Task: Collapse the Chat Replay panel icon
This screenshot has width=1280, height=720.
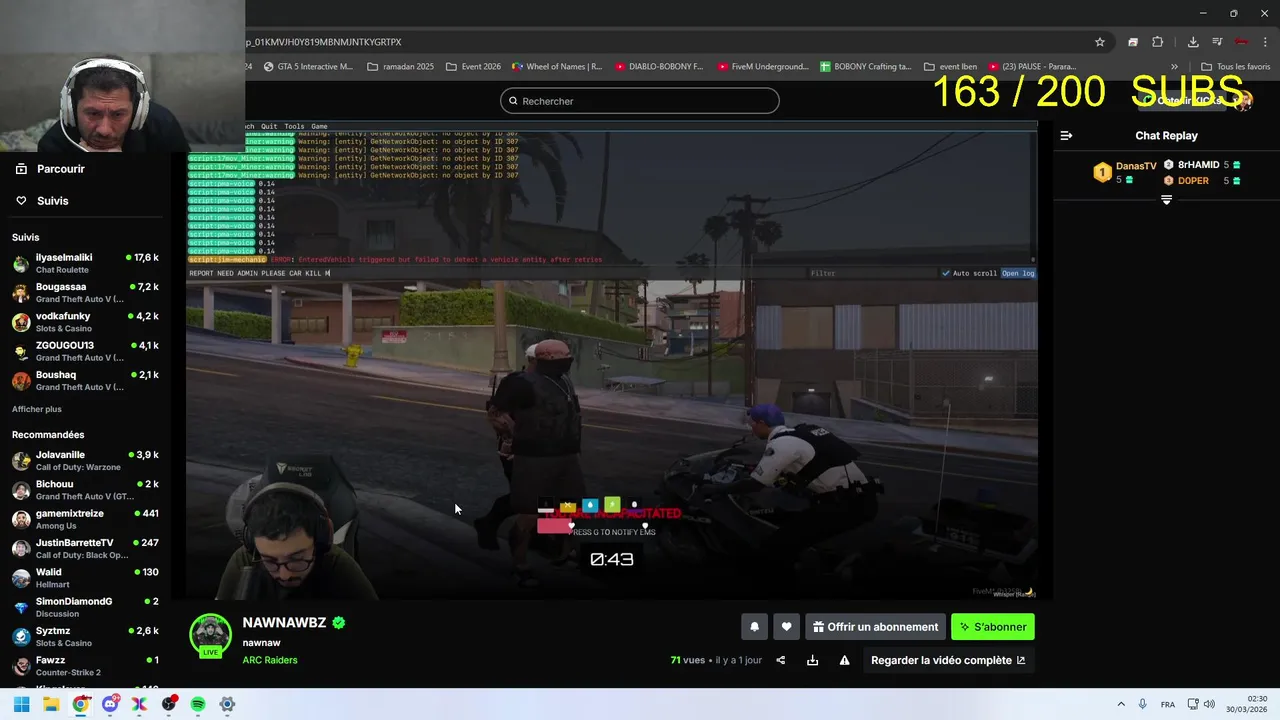Action: click(x=1066, y=135)
